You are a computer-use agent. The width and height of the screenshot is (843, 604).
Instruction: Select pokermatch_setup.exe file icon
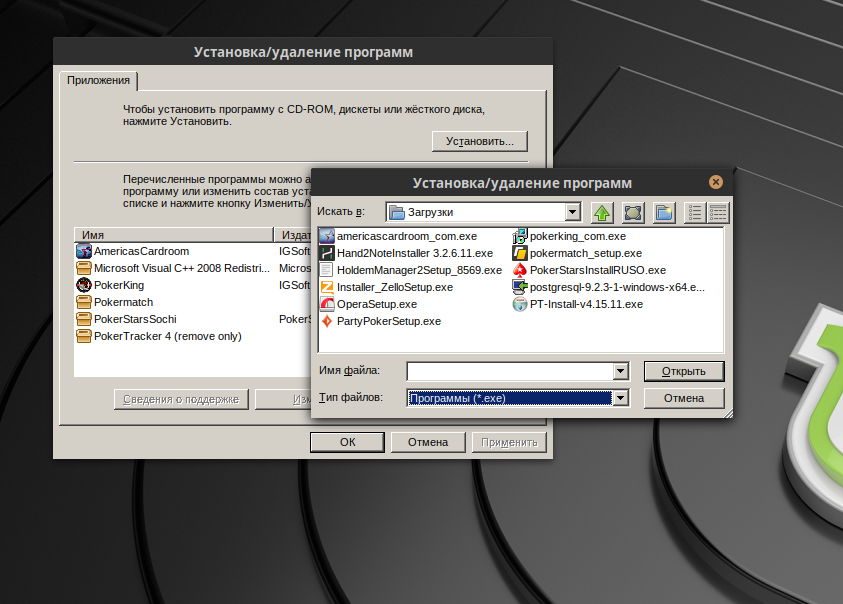click(520, 253)
